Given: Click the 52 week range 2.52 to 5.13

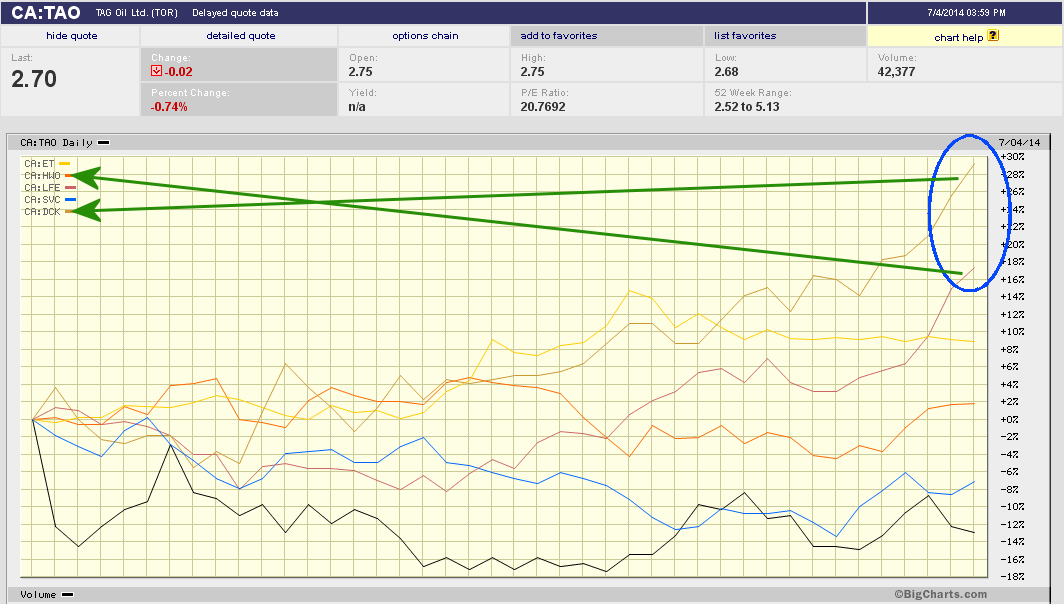Looking at the screenshot, I should click(746, 107).
